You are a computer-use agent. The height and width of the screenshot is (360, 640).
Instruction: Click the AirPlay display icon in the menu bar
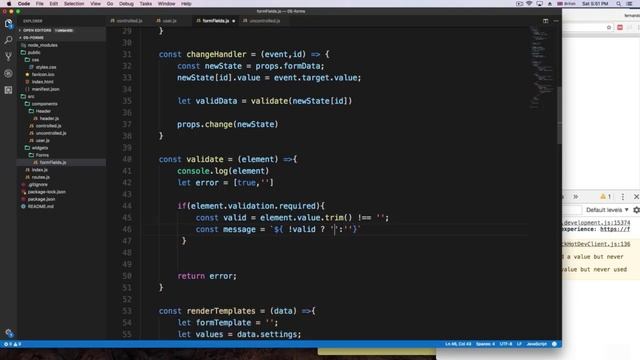click(x=540, y=4)
